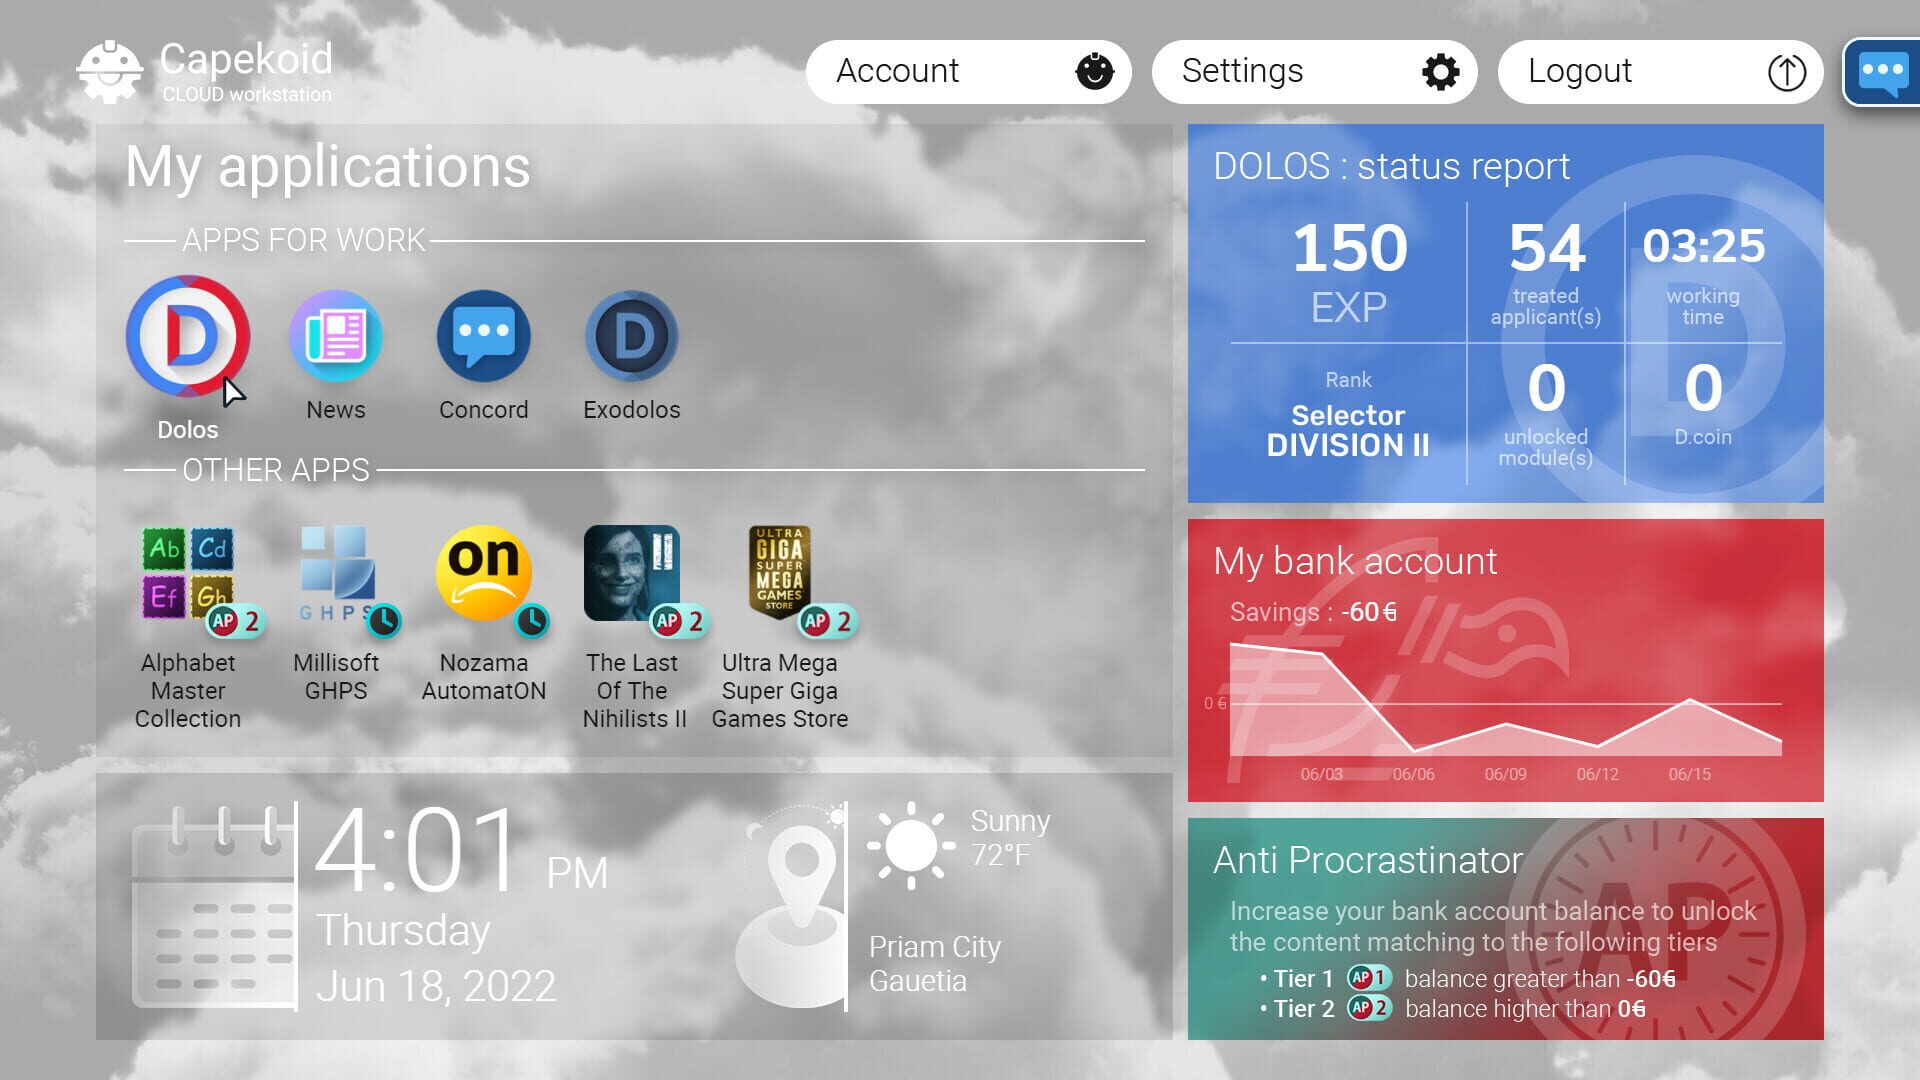The image size is (1920, 1080).
Task: Click the Priam City location pin
Action: pos(797,878)
